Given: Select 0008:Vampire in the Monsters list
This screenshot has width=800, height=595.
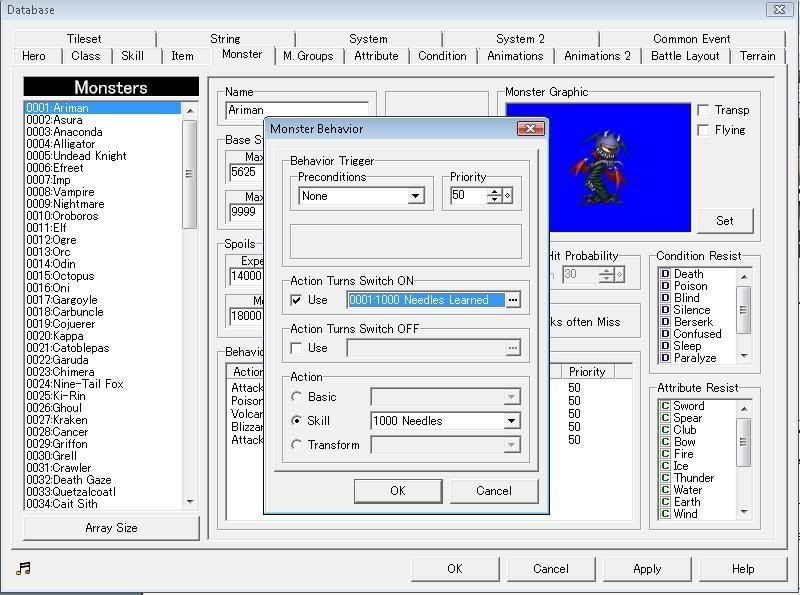Looking at the screenshot, I should pyautogui.click(x=60, y=192).
